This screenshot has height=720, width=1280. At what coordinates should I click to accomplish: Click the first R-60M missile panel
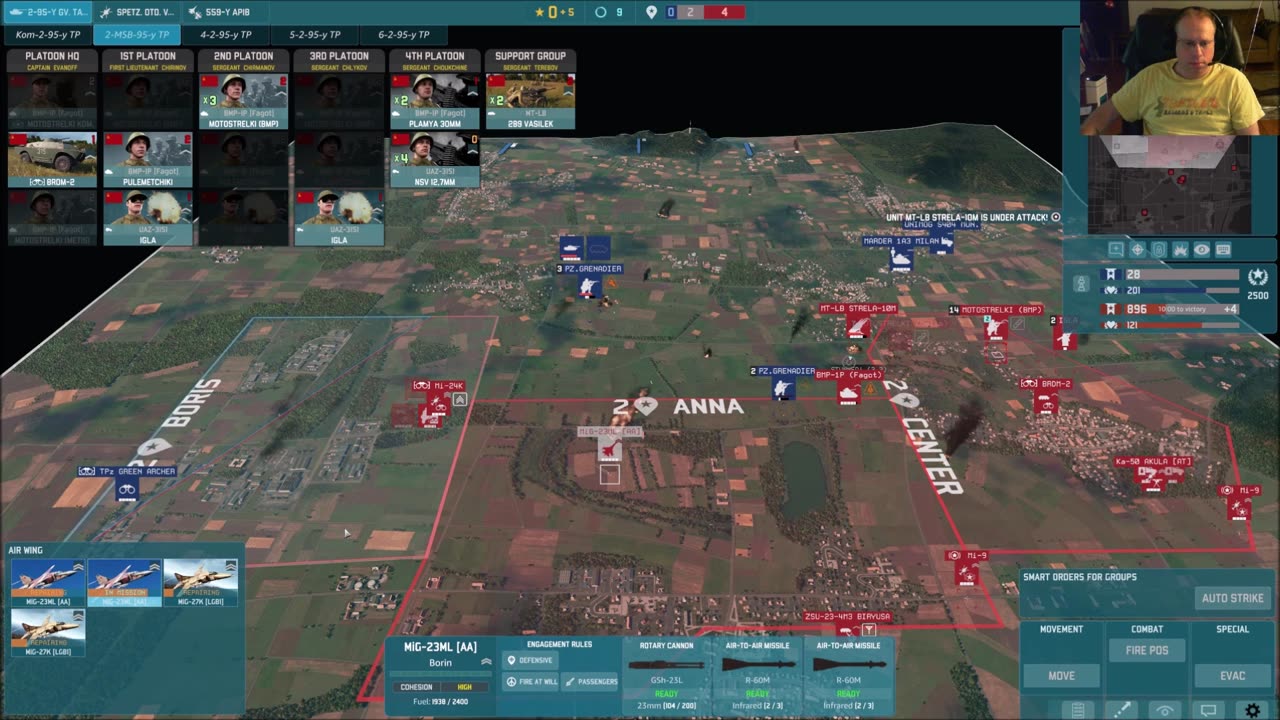tap(757, 676)
